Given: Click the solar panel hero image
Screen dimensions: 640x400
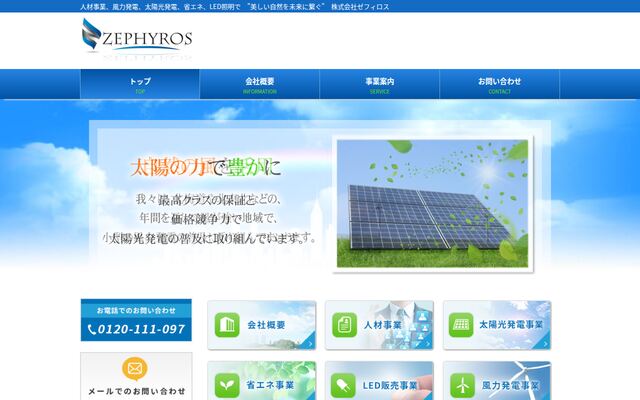Looking at the screenshot, I should (x=432, y=204).
